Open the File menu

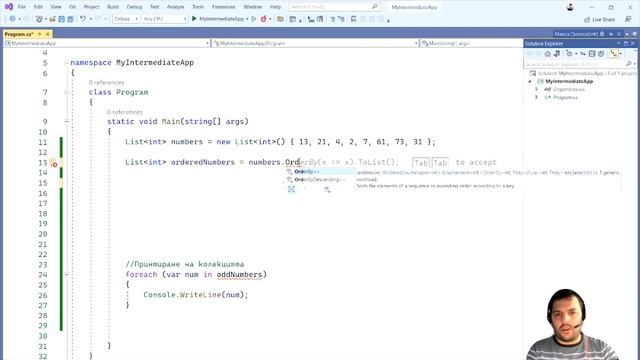tap(22, 7)
